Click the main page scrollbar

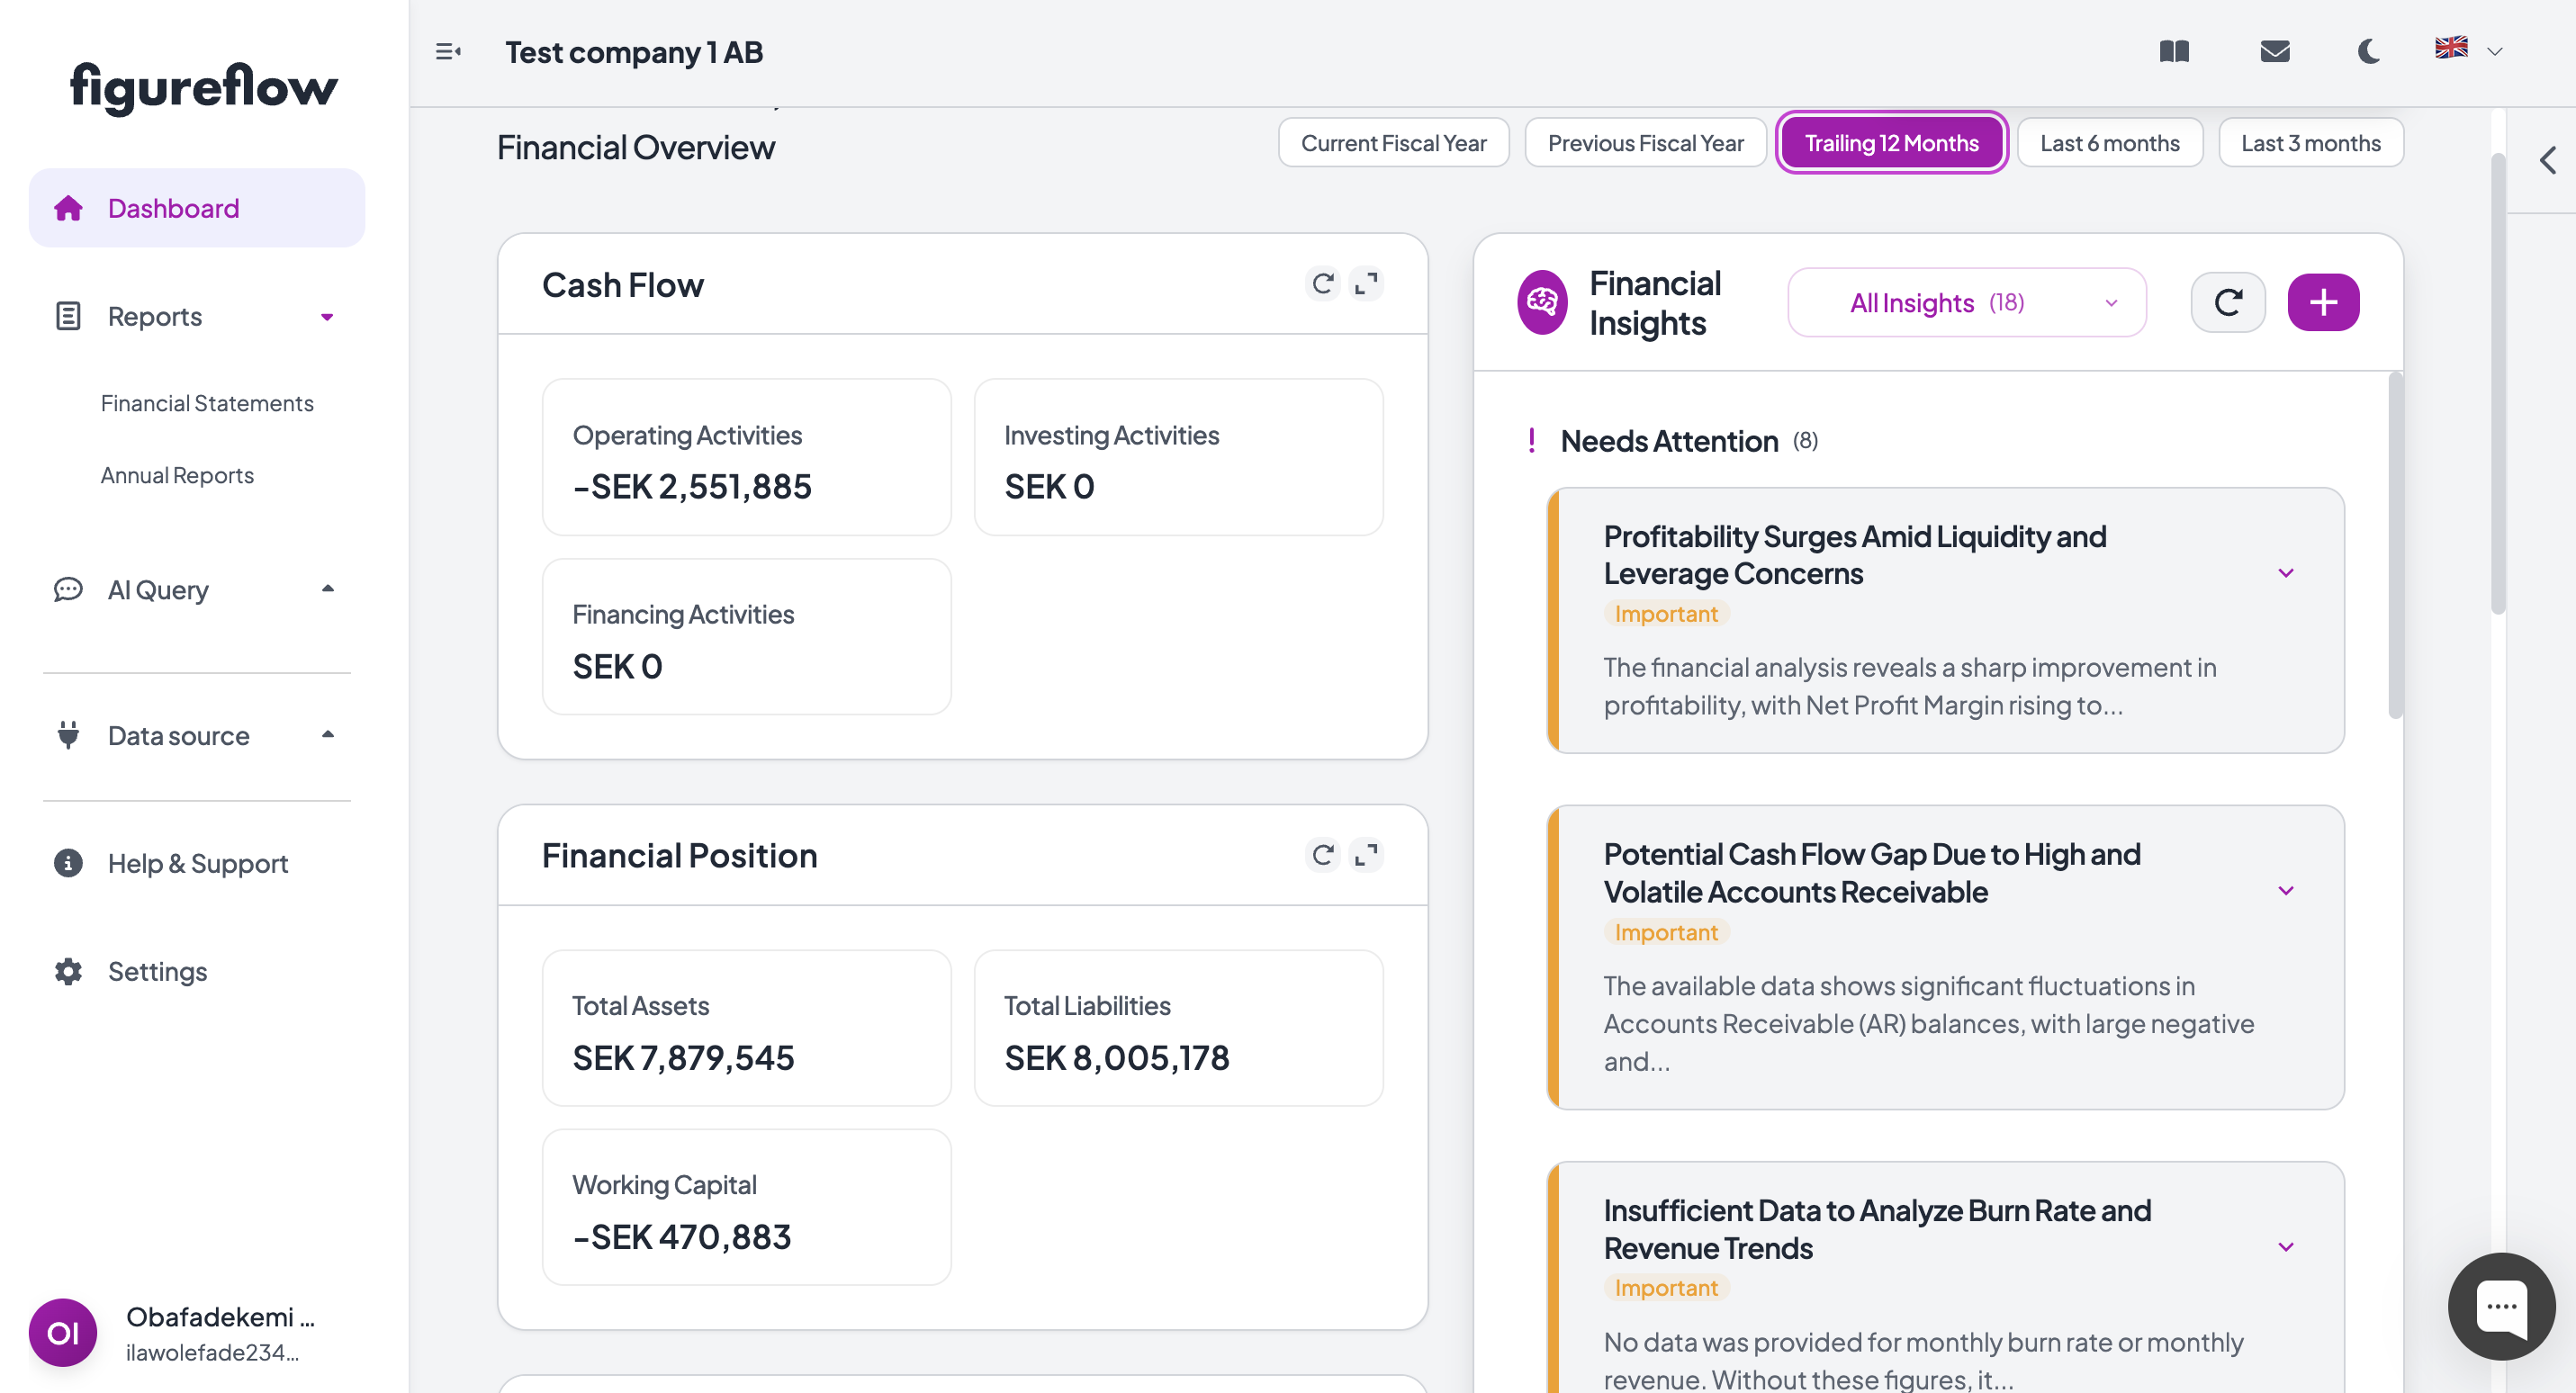(2497, 383)
